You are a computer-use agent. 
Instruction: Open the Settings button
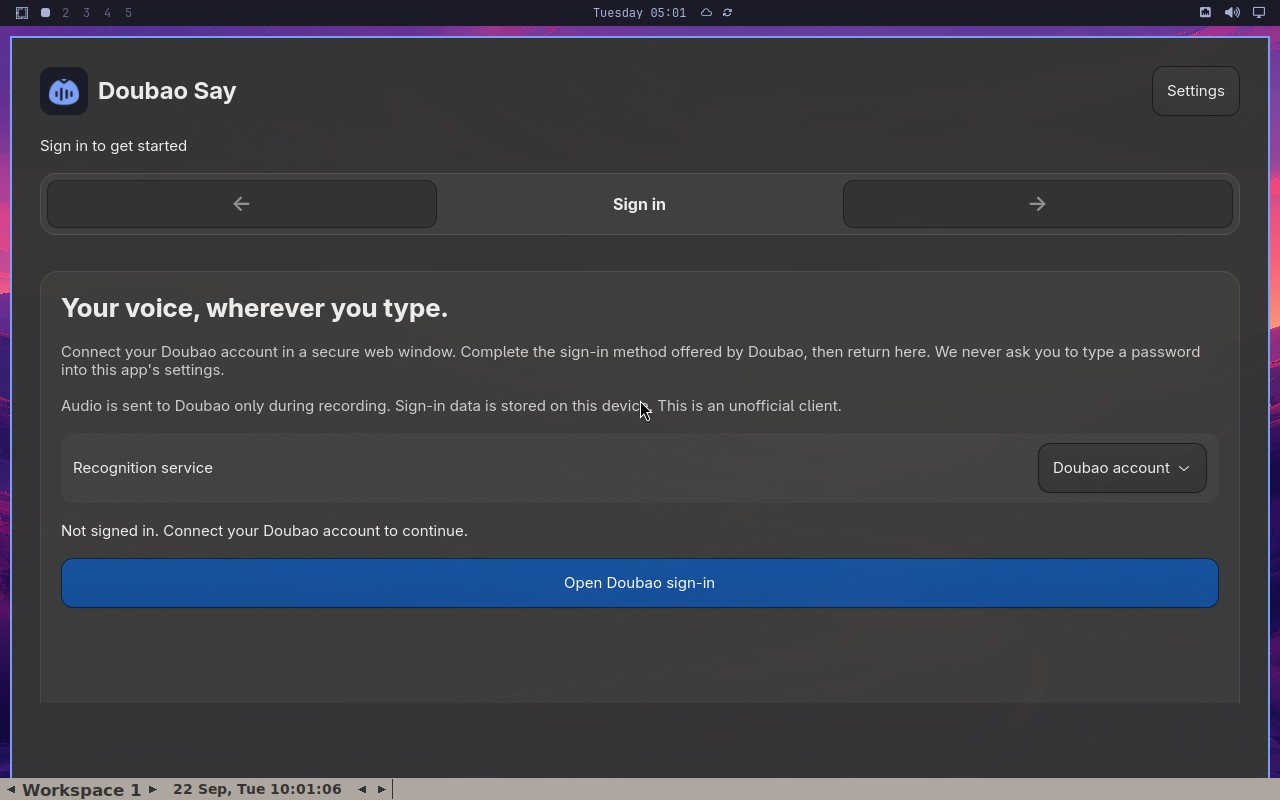coord(1195,91)
